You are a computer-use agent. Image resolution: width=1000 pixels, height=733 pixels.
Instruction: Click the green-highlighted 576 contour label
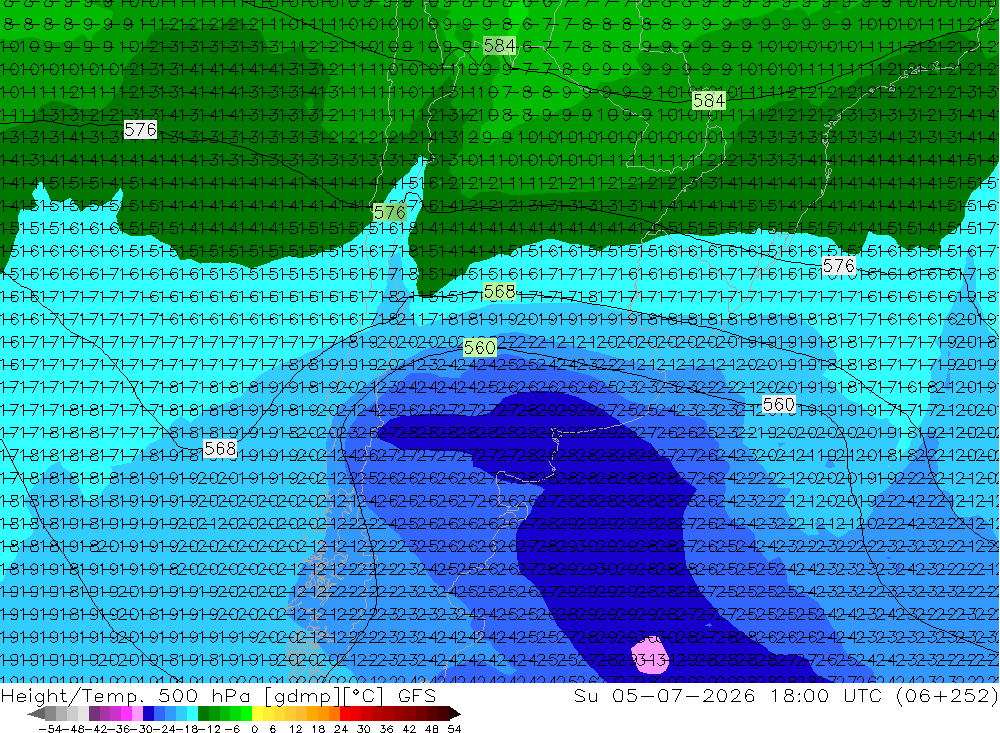click(390, 212)
